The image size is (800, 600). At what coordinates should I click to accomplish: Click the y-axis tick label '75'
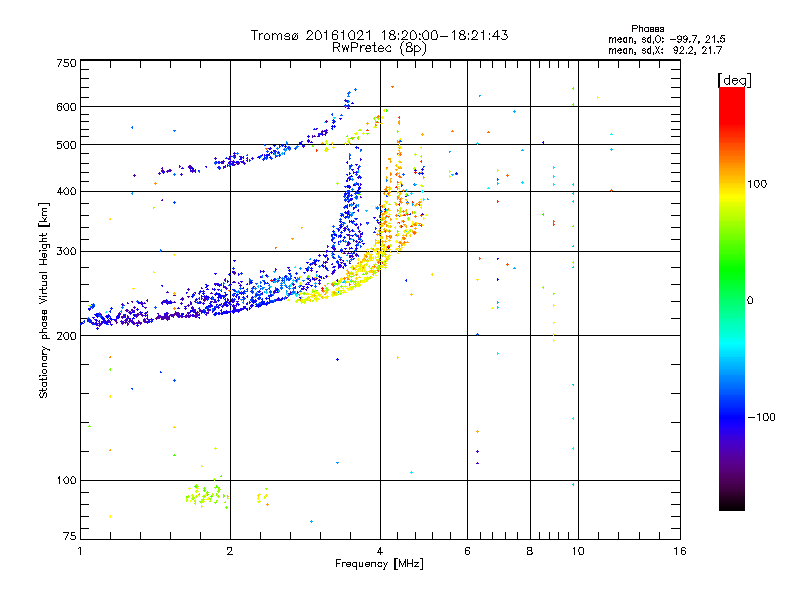coord(70,536)
